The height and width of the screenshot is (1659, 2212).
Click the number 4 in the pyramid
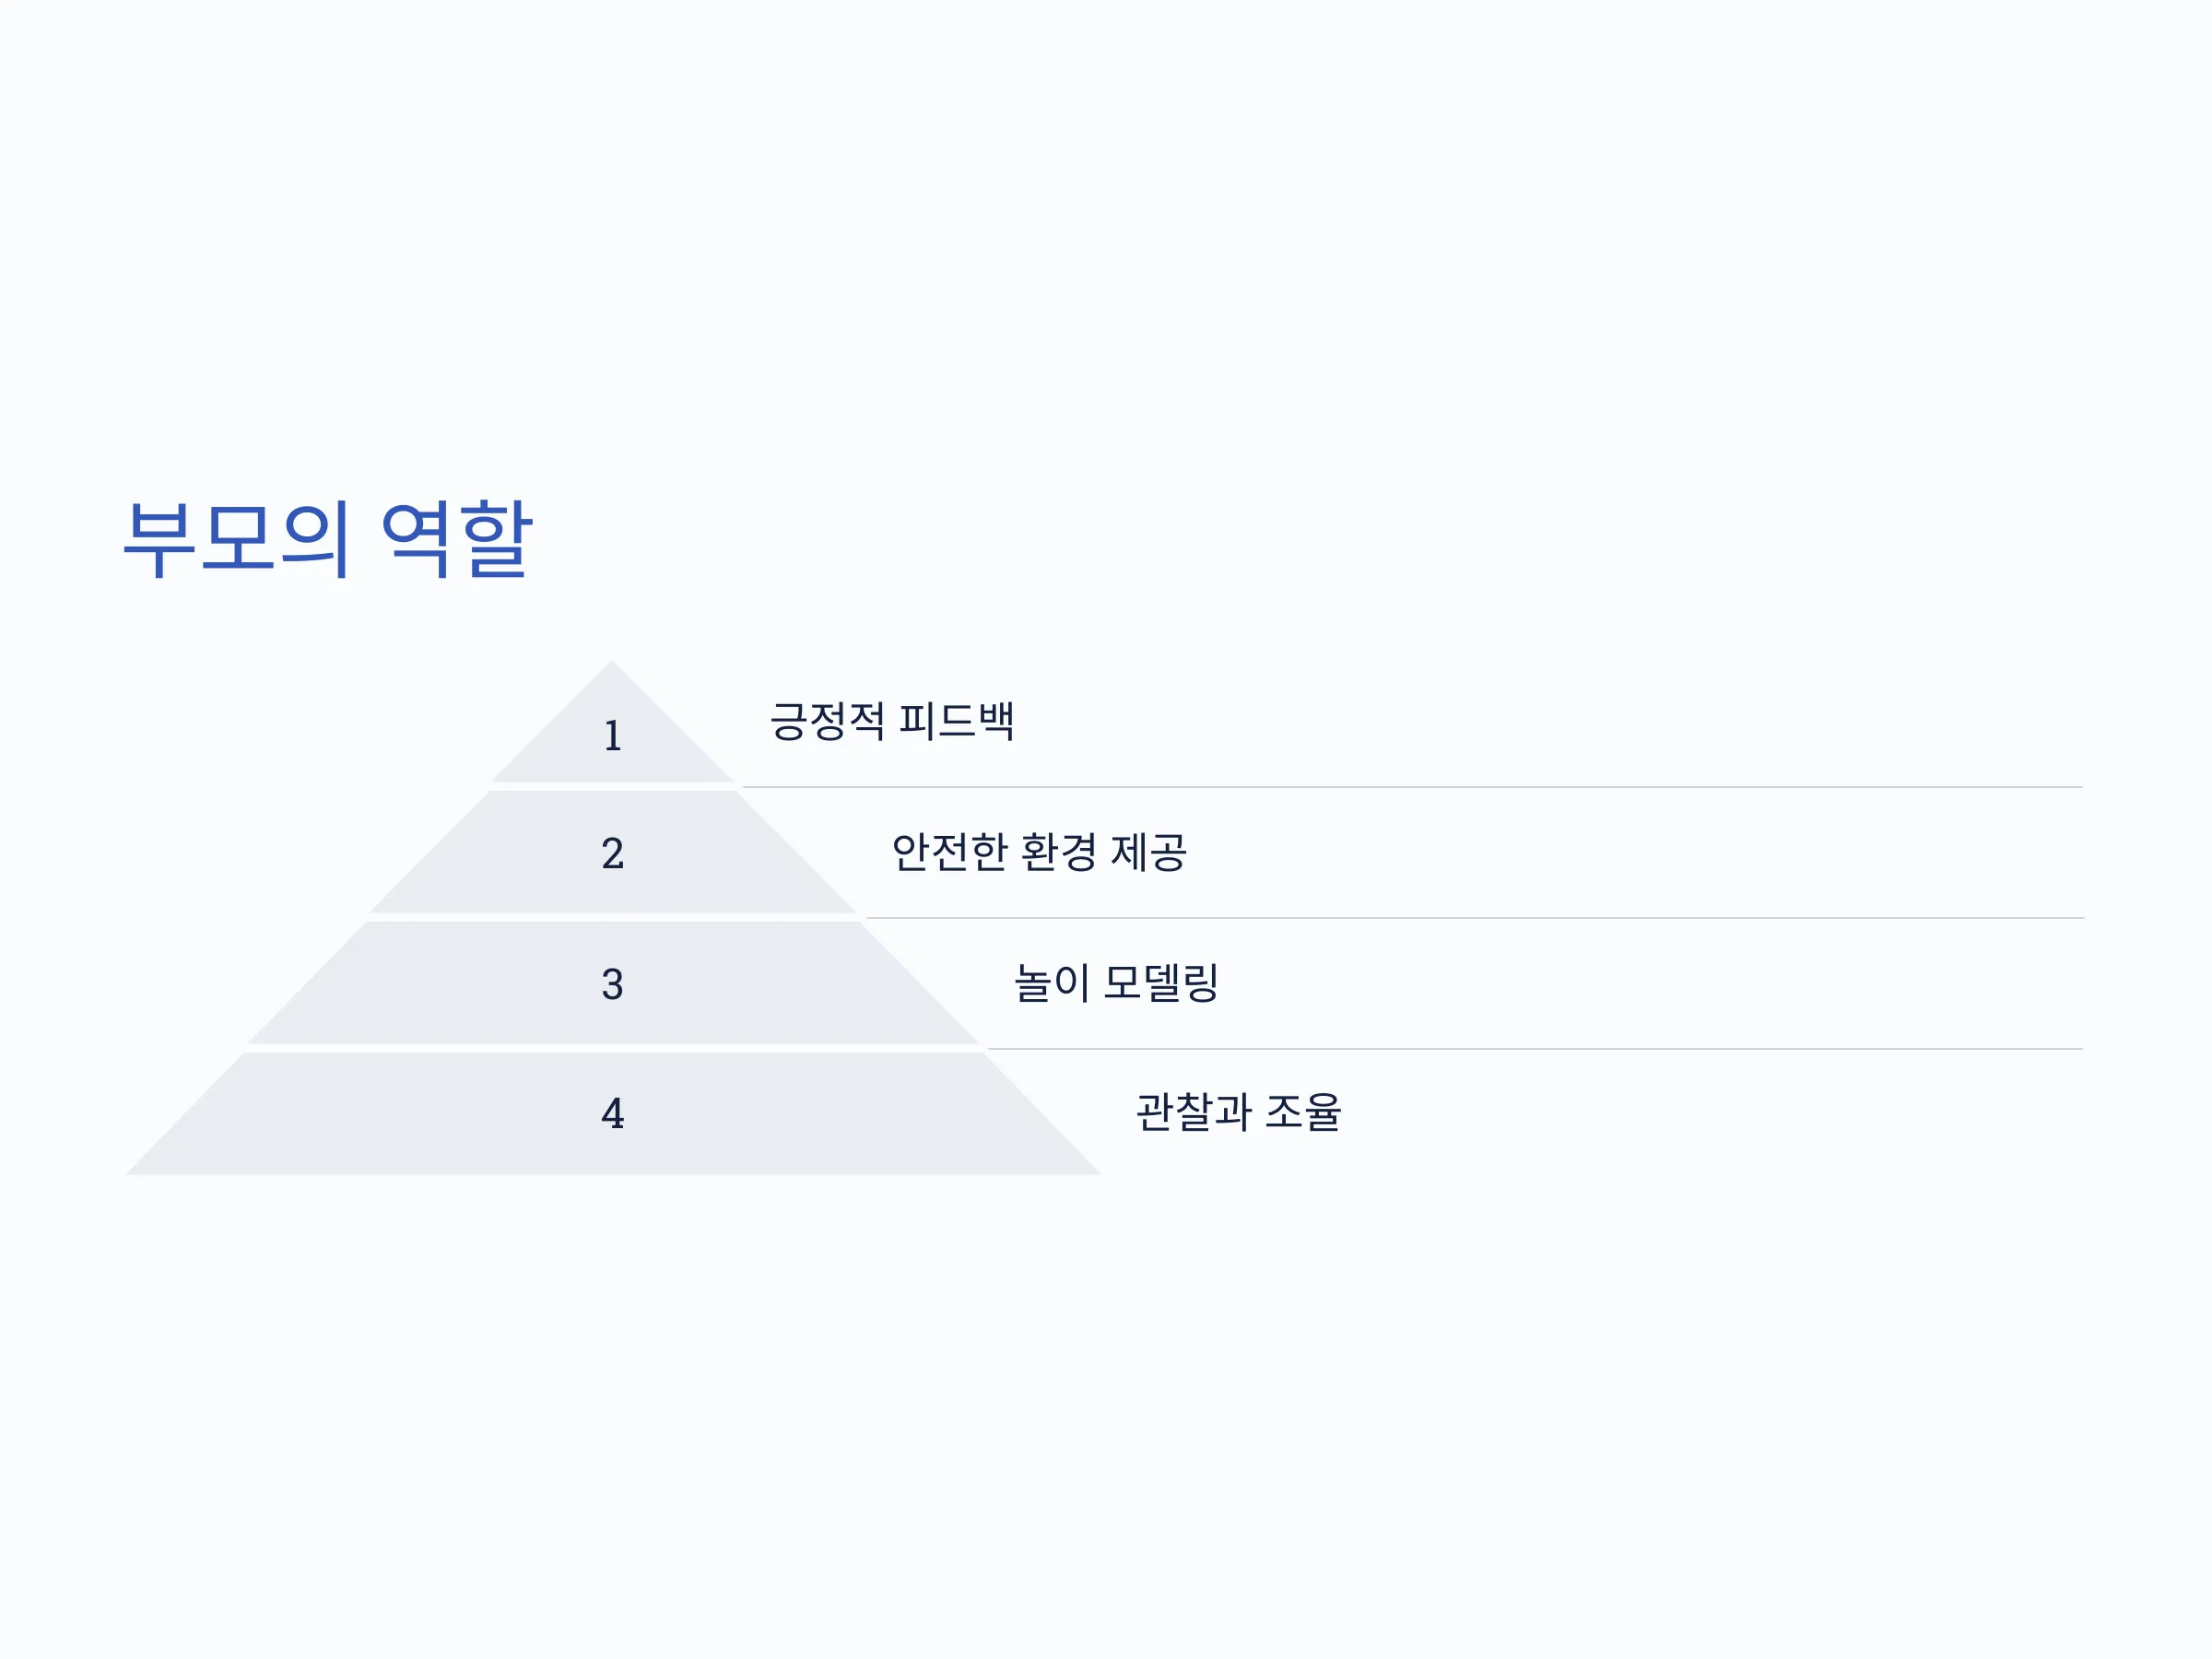click(x=613, y=1113)
